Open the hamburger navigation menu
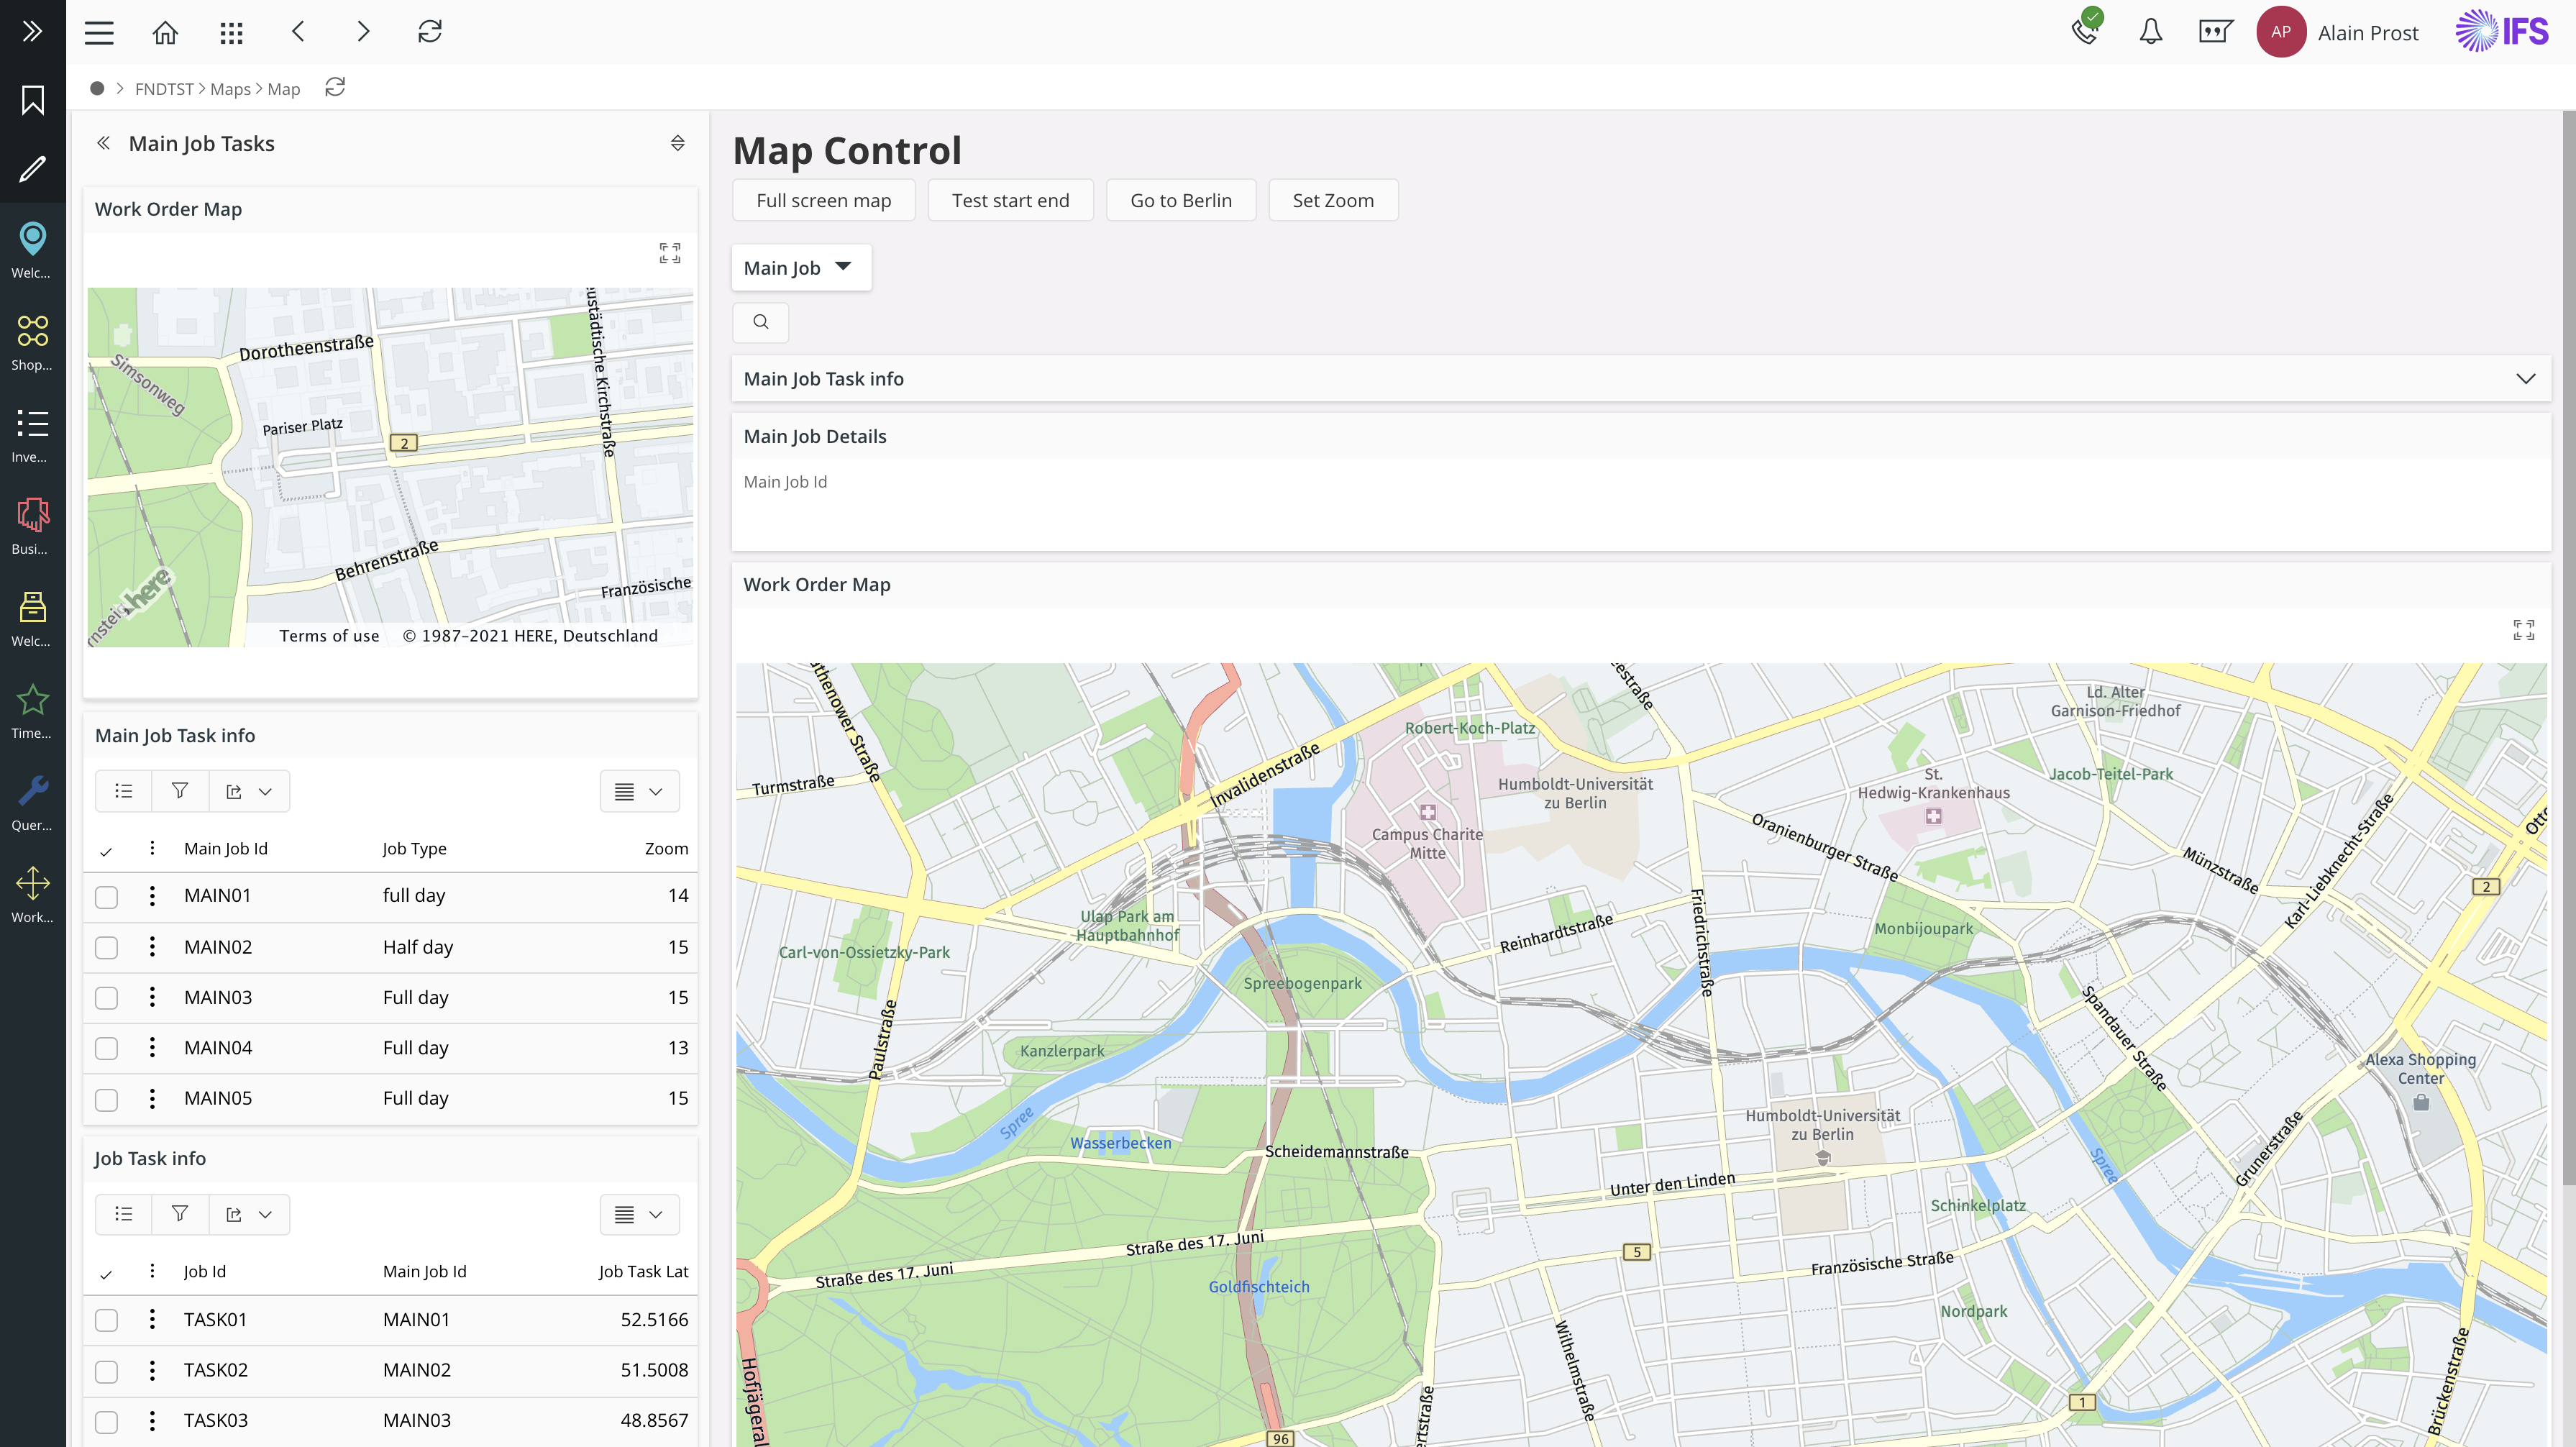 99,32
